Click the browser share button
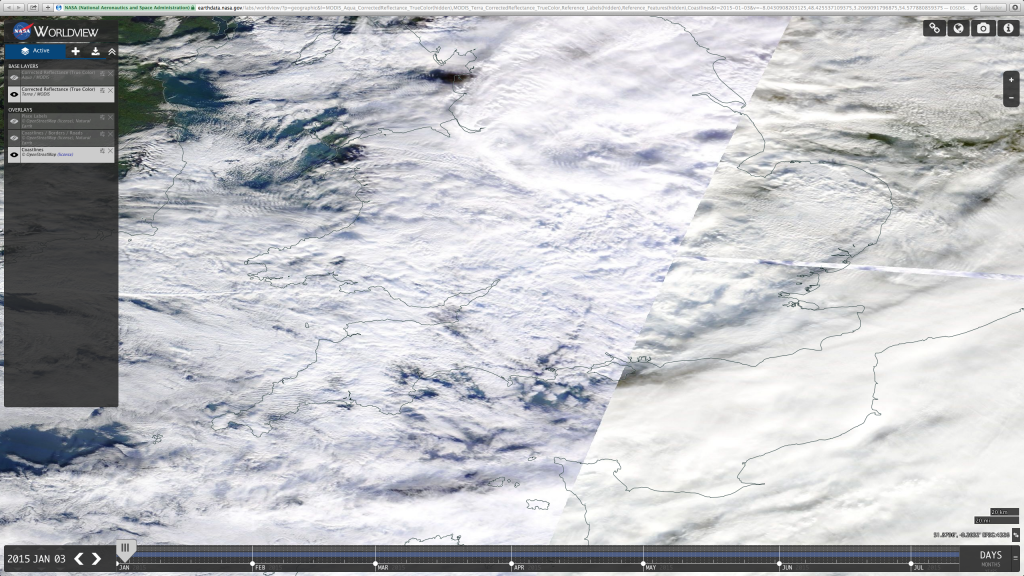The width and height of the screenshot is (1024, 576). 33,8
